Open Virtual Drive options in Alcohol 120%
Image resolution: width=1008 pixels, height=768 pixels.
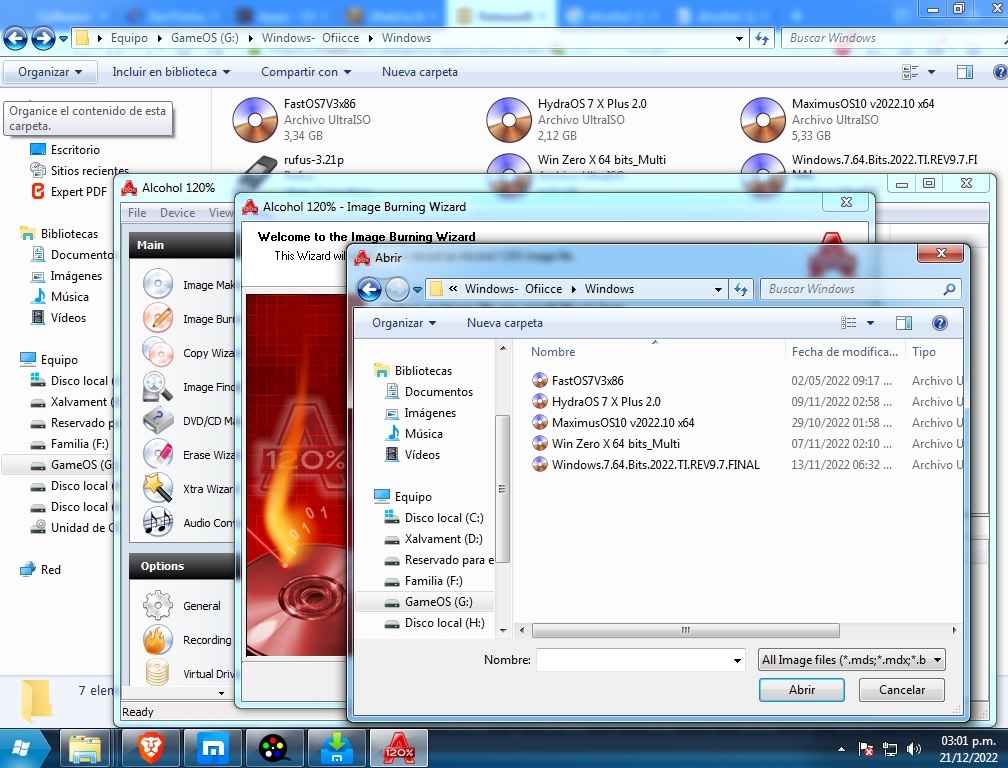pos(188,674)
